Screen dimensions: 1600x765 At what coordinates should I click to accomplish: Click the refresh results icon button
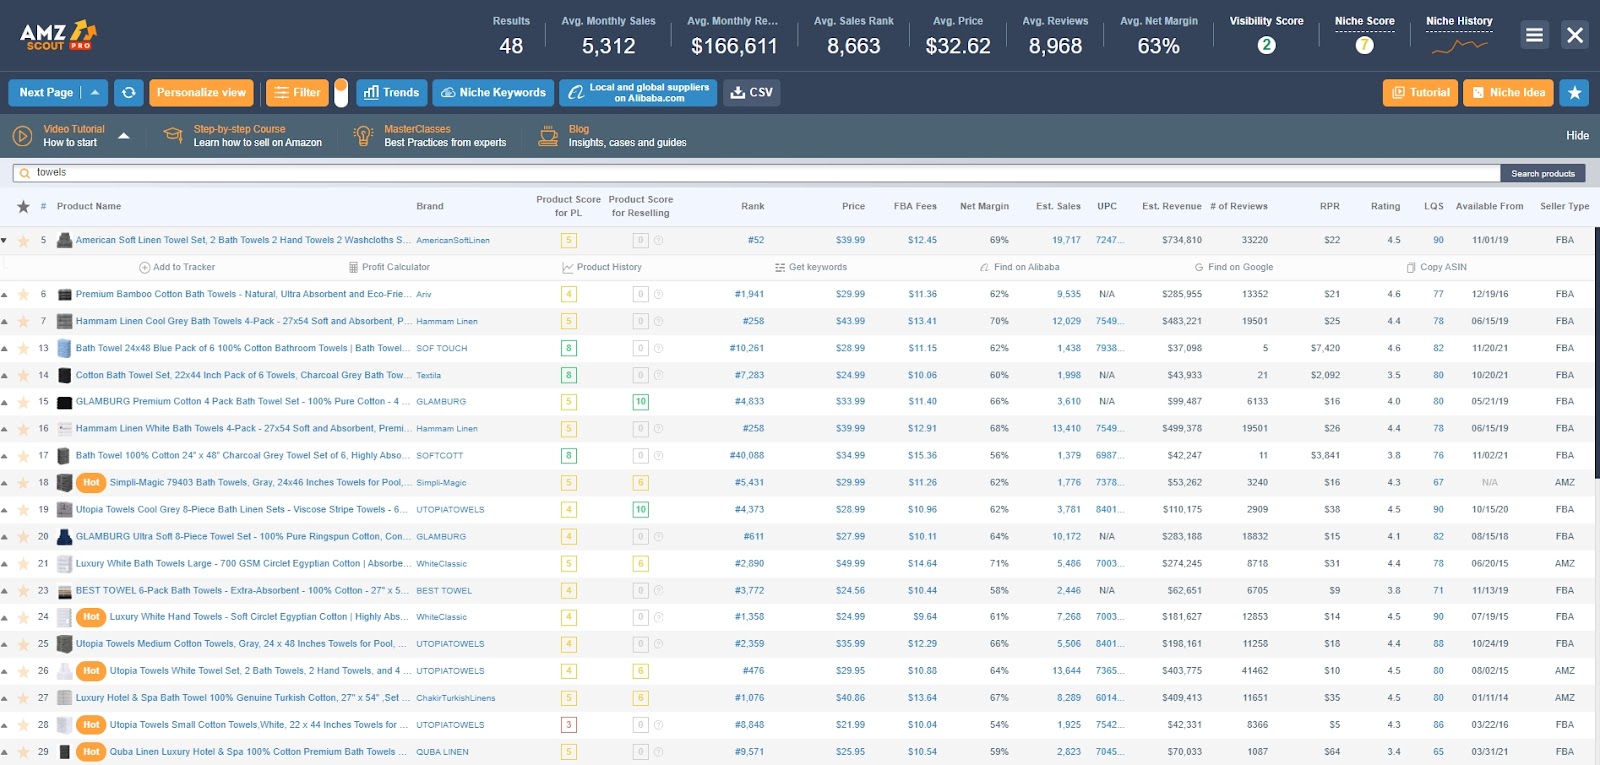[128, 93]
